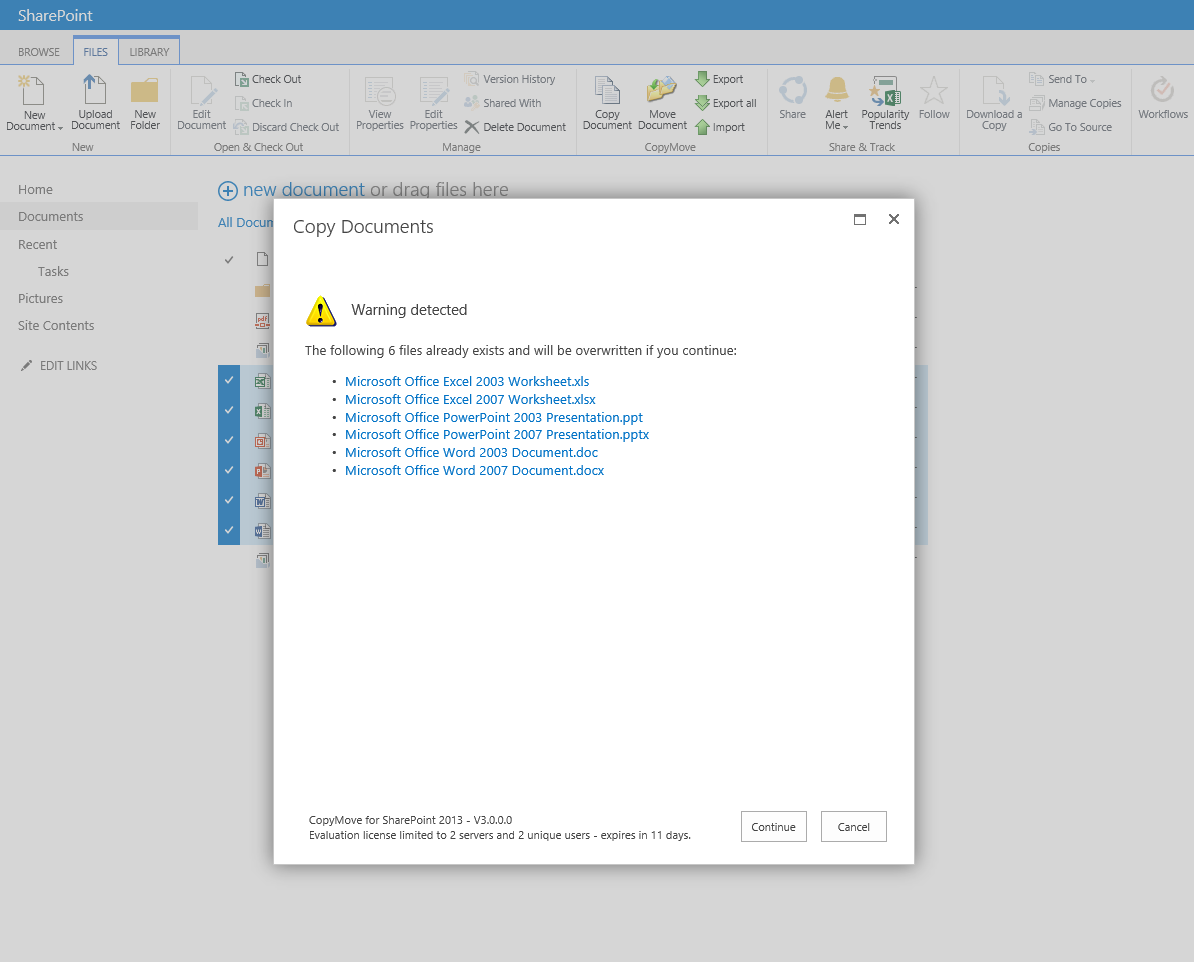Click the folder icon in document list
Screen dimensions: 1194x962
tap(263, 290)
